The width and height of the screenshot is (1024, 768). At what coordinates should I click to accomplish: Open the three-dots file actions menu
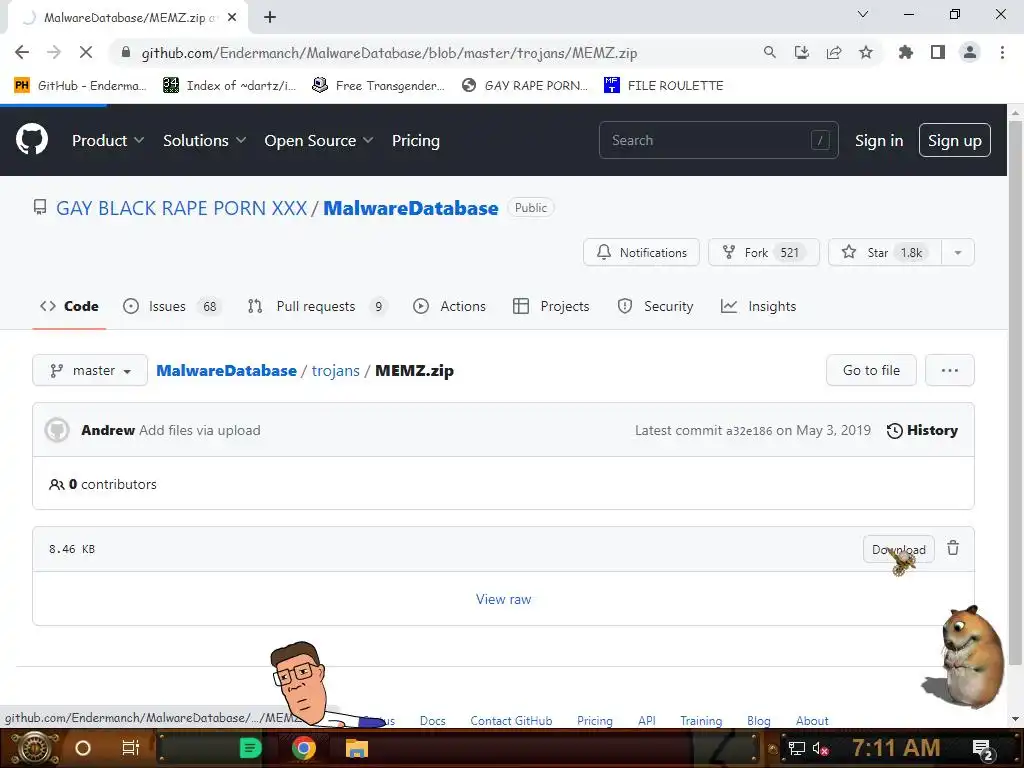click(950, 370)
